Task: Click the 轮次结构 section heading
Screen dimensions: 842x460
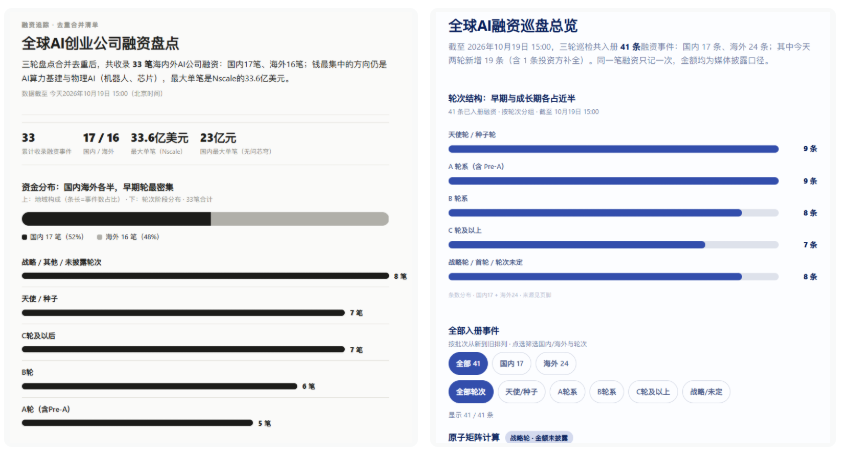Action: click(x=512, y=98)
